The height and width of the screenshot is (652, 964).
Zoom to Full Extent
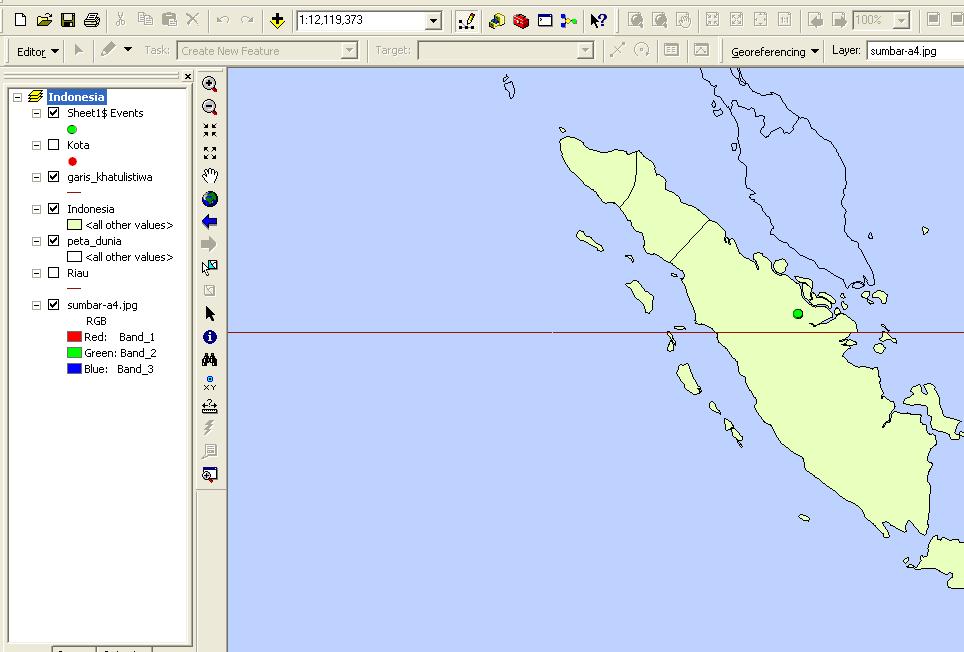pos(209,199)
